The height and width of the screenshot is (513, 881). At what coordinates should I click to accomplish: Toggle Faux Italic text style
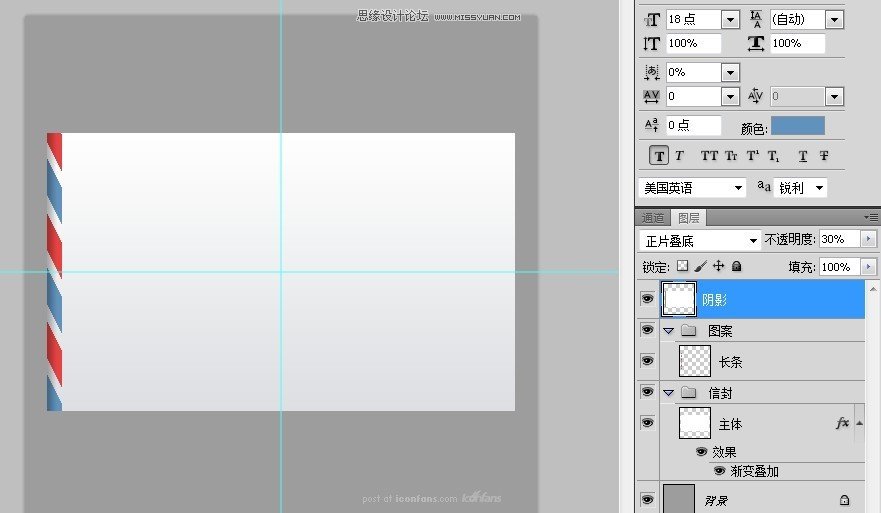tap(679, 156)
